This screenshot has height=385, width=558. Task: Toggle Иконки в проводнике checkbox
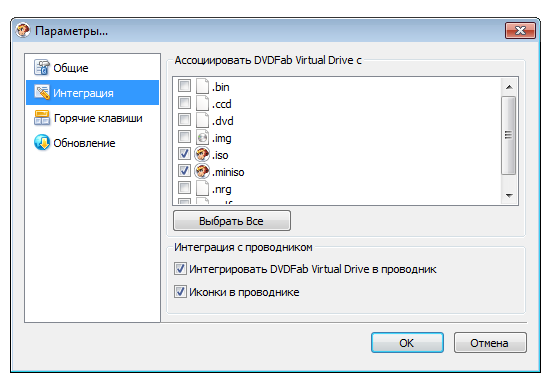[180, 292]
